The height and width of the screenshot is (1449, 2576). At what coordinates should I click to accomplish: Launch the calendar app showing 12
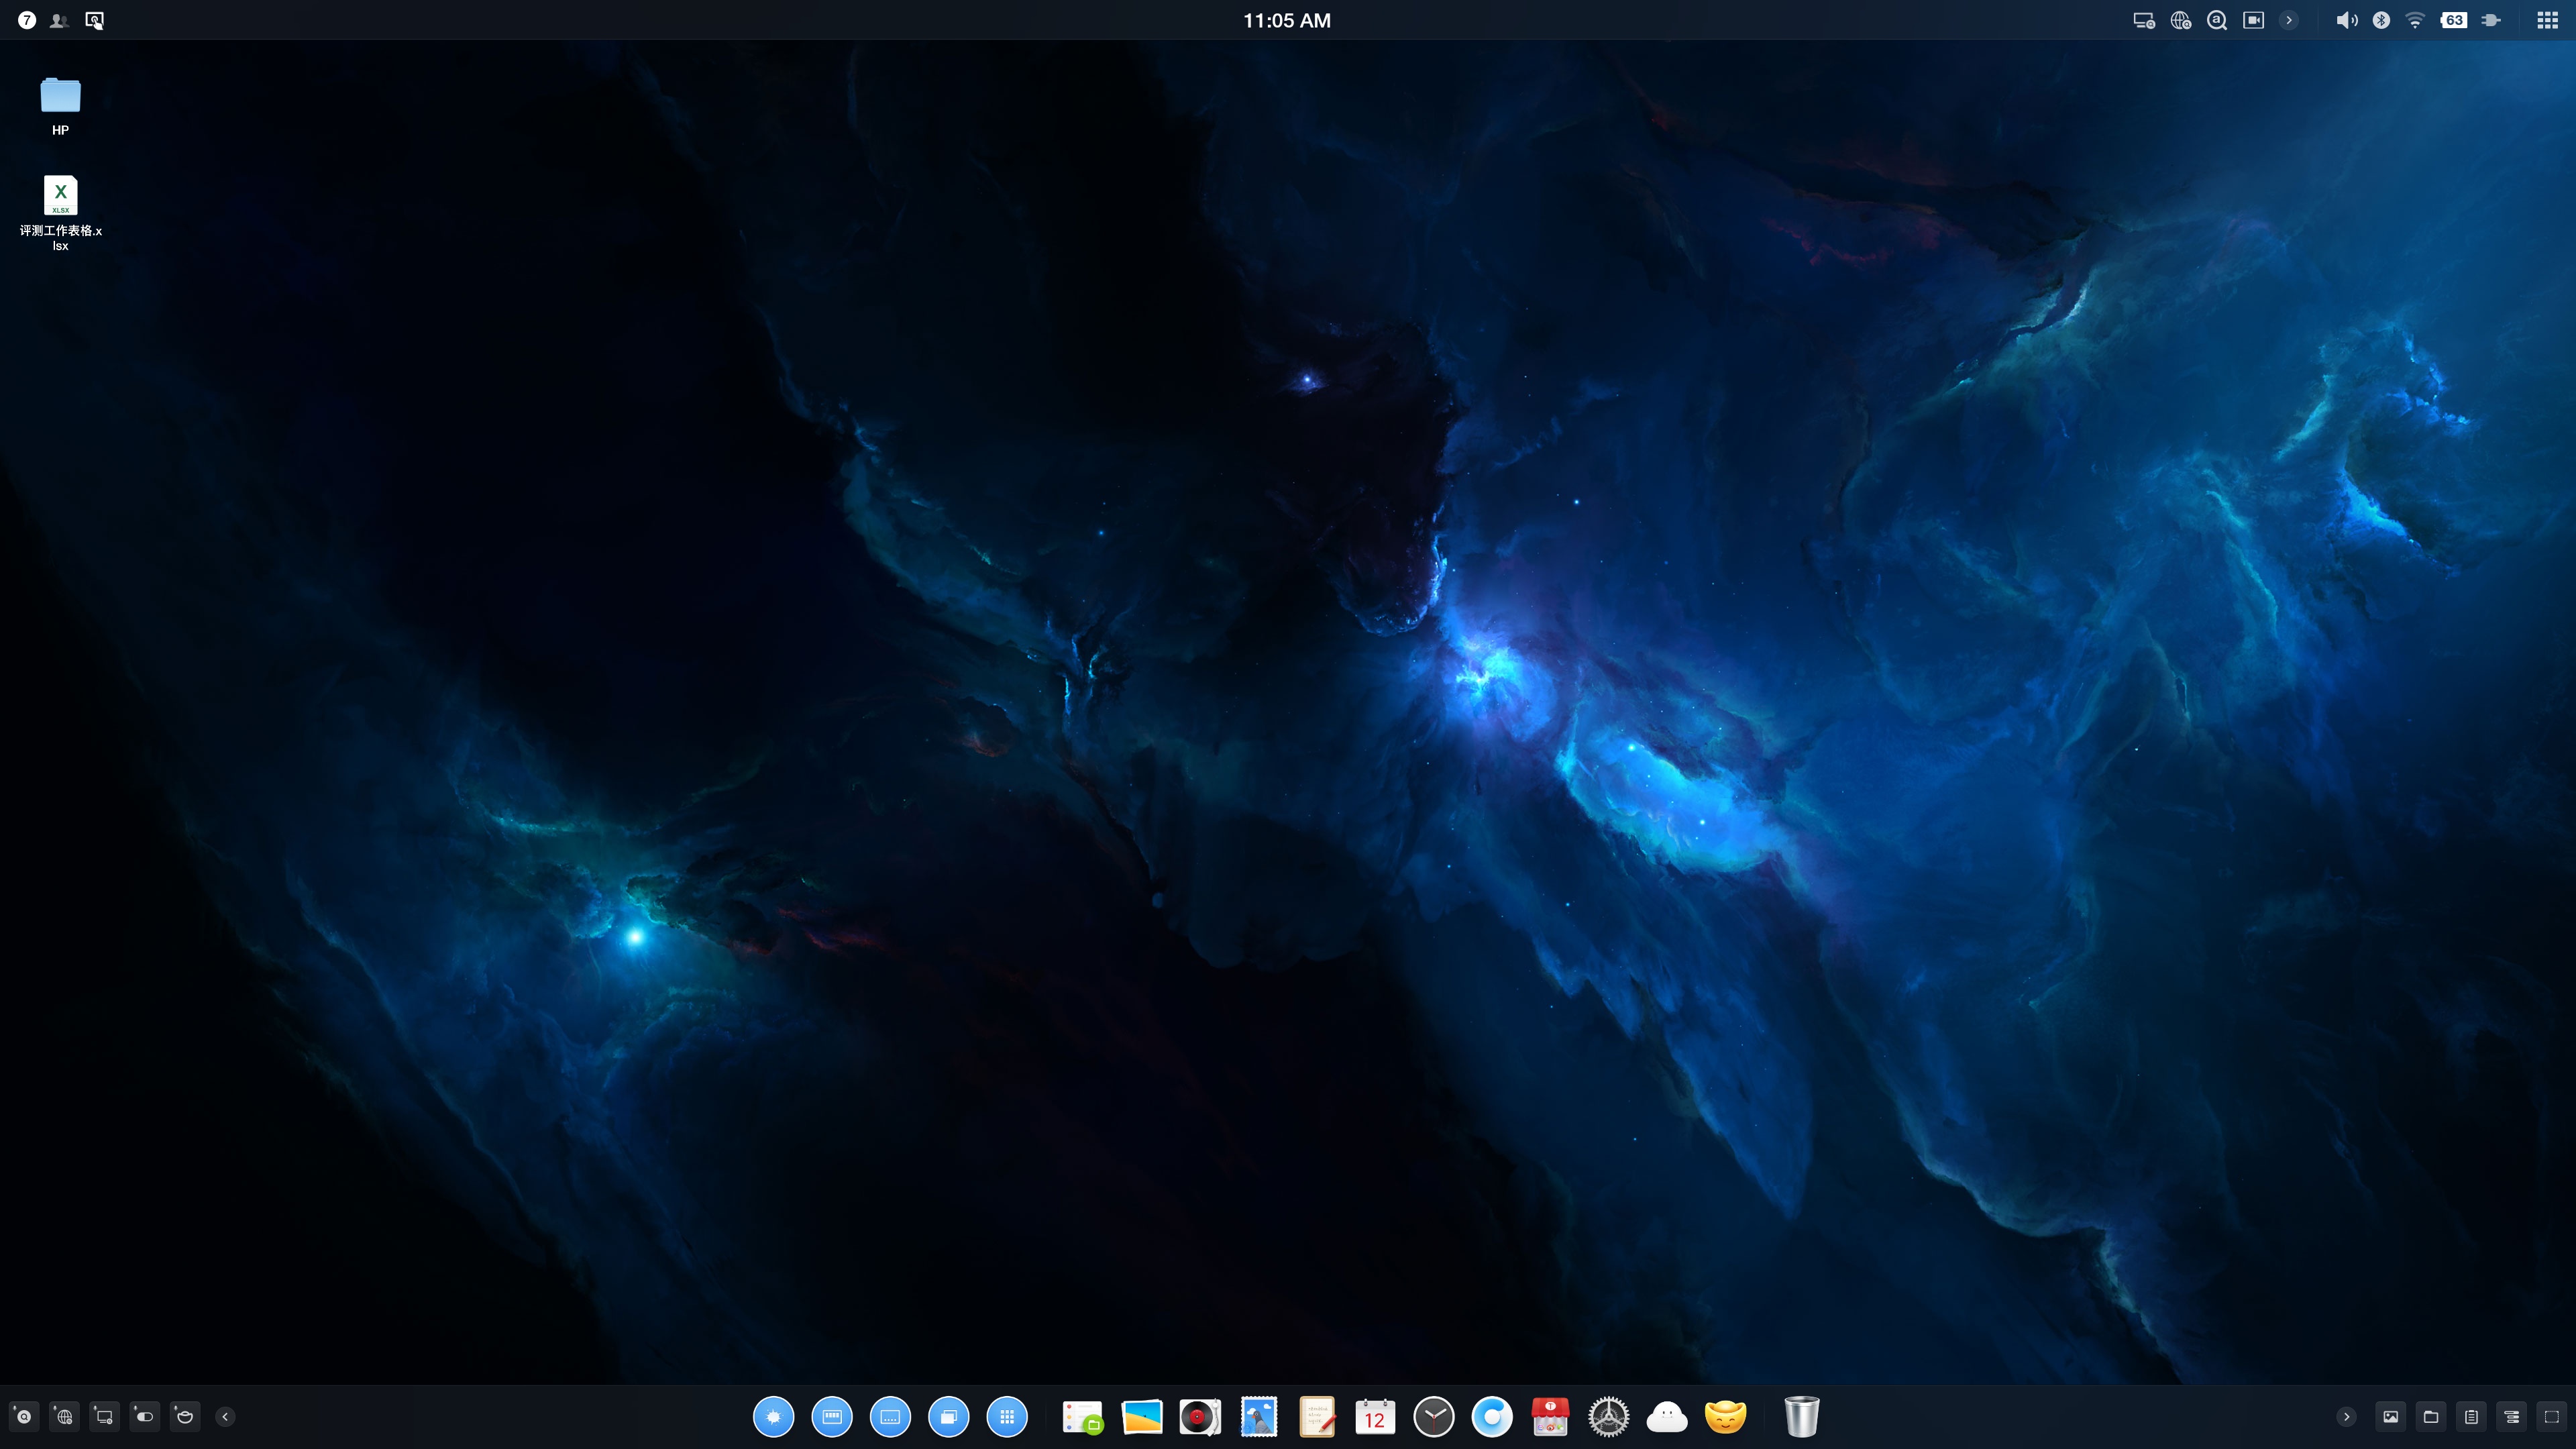pyautogui.click(x=1375, y=1416)
